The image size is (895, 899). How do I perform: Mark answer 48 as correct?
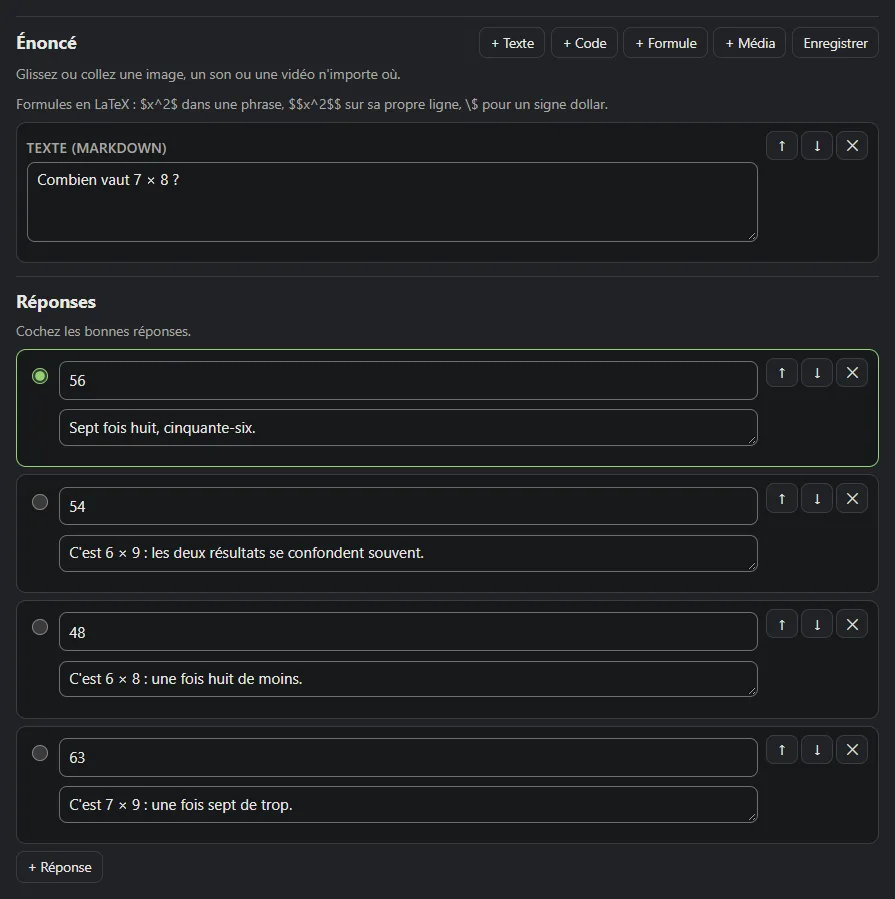[40, 627]
